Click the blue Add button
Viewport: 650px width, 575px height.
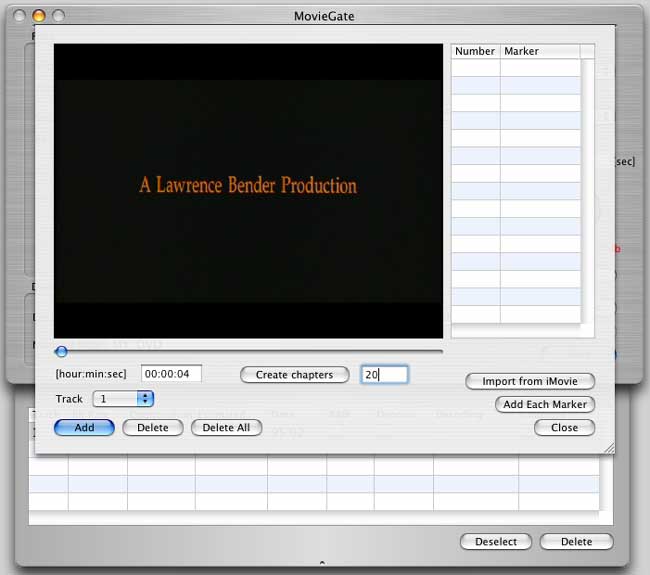pyautogui.click(x=84, y=427)
